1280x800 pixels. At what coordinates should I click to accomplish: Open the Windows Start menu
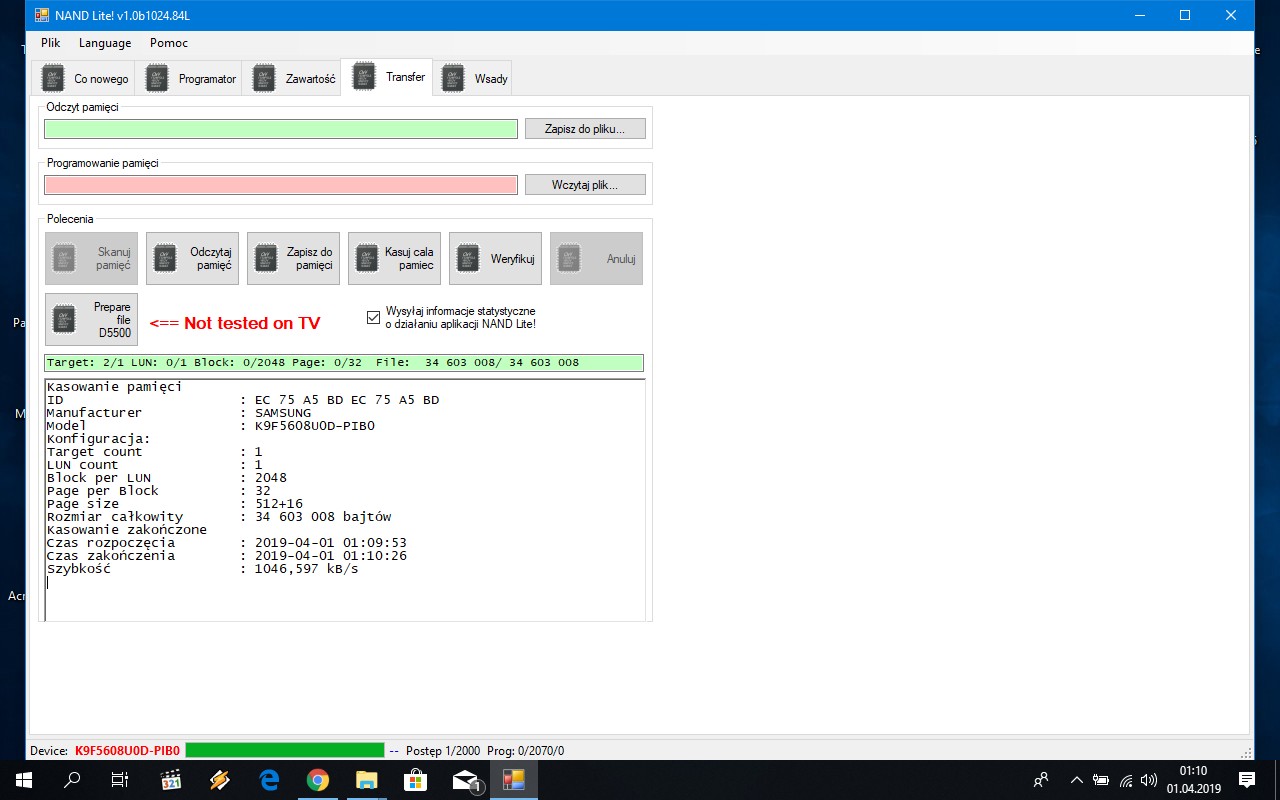(x=24, y=780)
